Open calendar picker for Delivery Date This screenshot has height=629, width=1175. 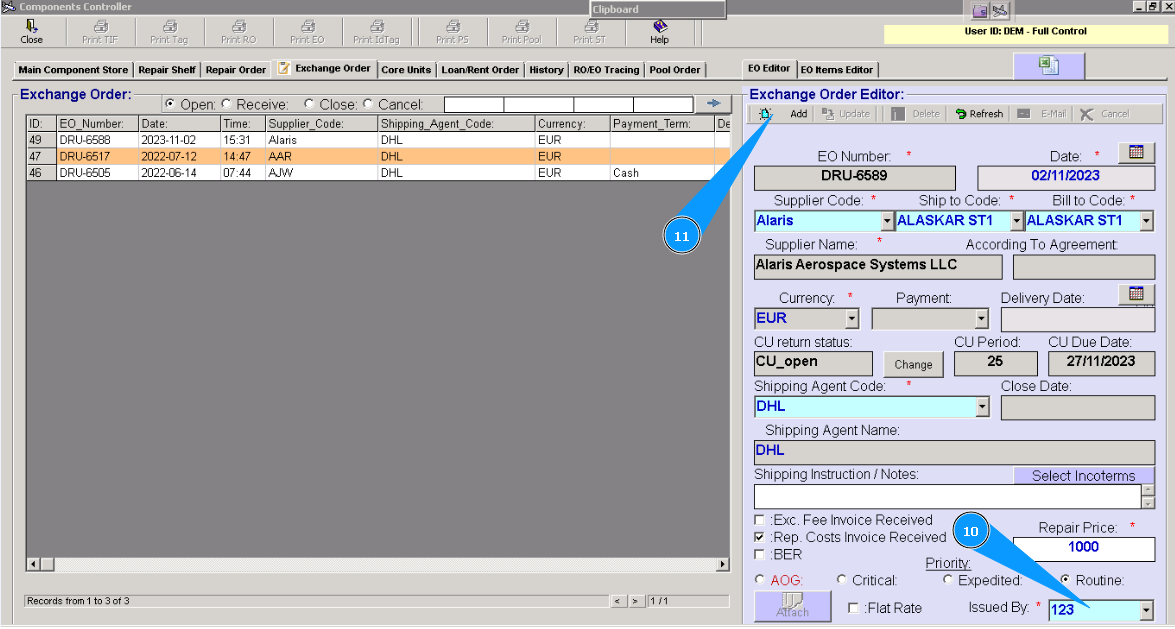1136,294
